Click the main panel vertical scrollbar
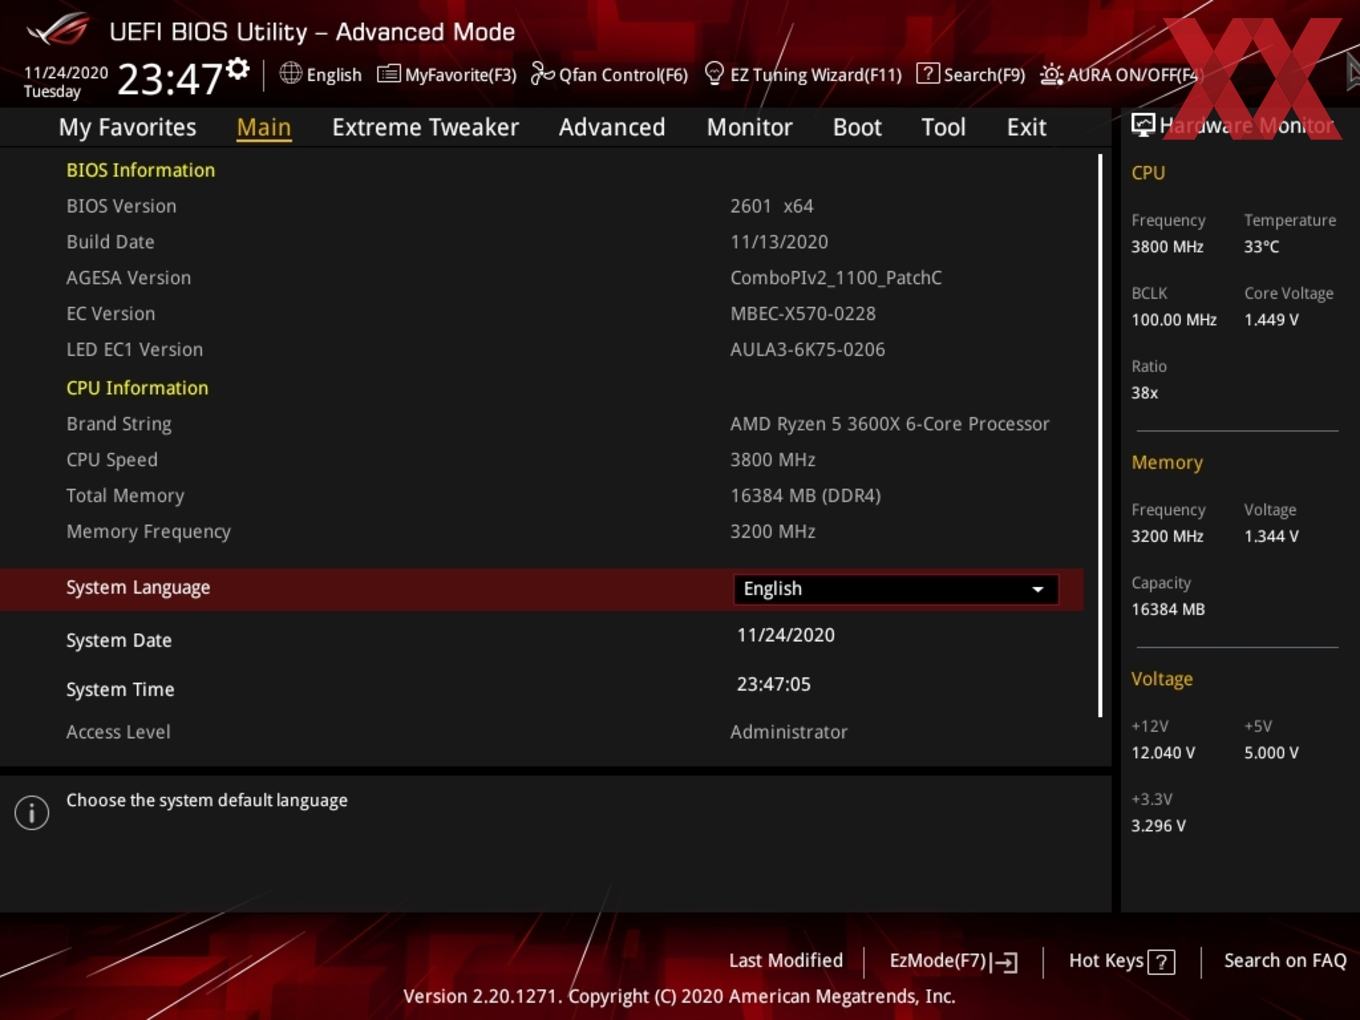The height and width of the screenshot is (1020, 1360). coord(1100,435)
